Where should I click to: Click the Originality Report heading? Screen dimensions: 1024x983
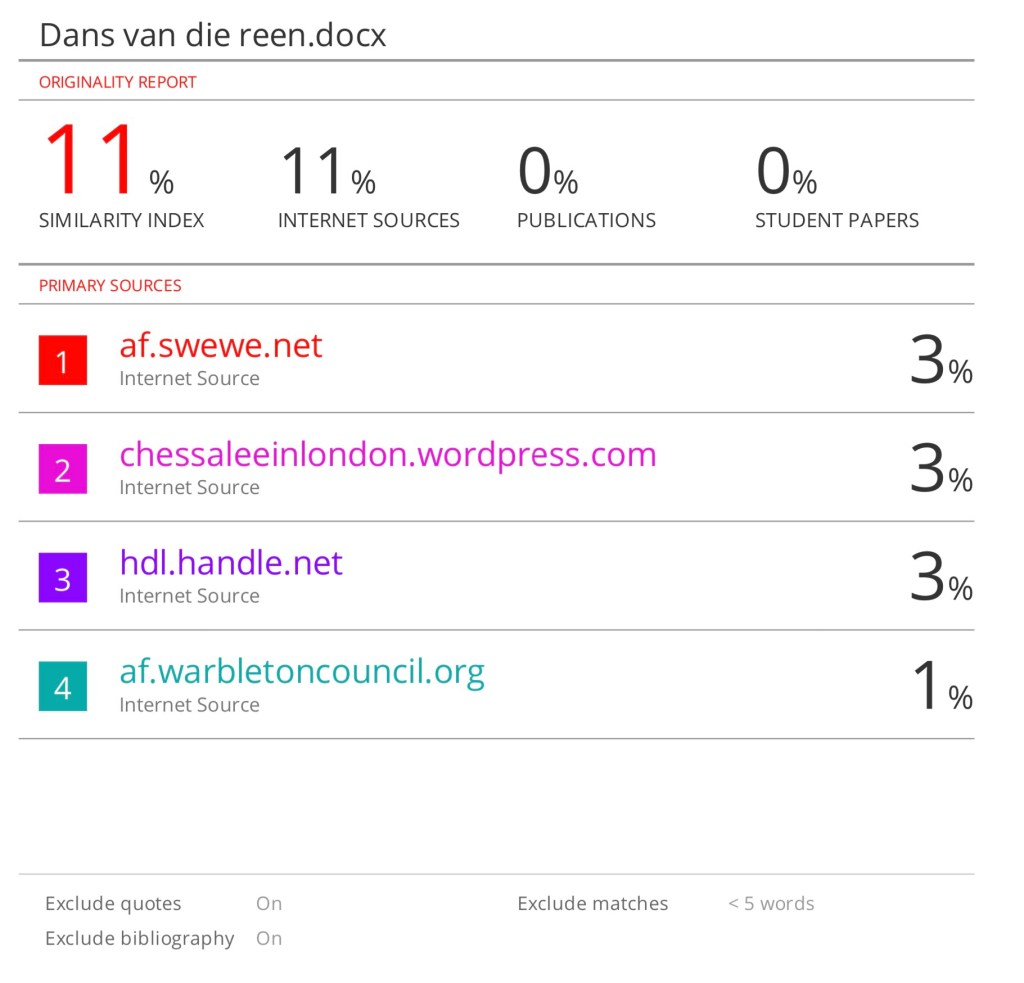point(118,82)
